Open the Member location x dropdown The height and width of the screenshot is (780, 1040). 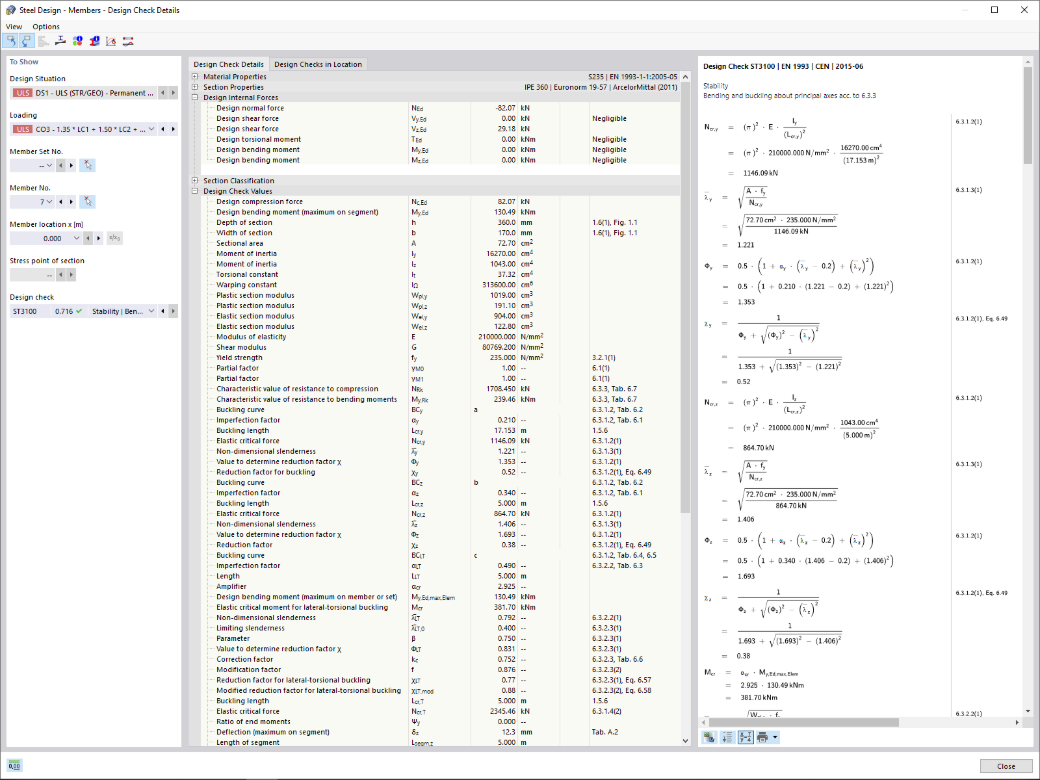(76, 238)
